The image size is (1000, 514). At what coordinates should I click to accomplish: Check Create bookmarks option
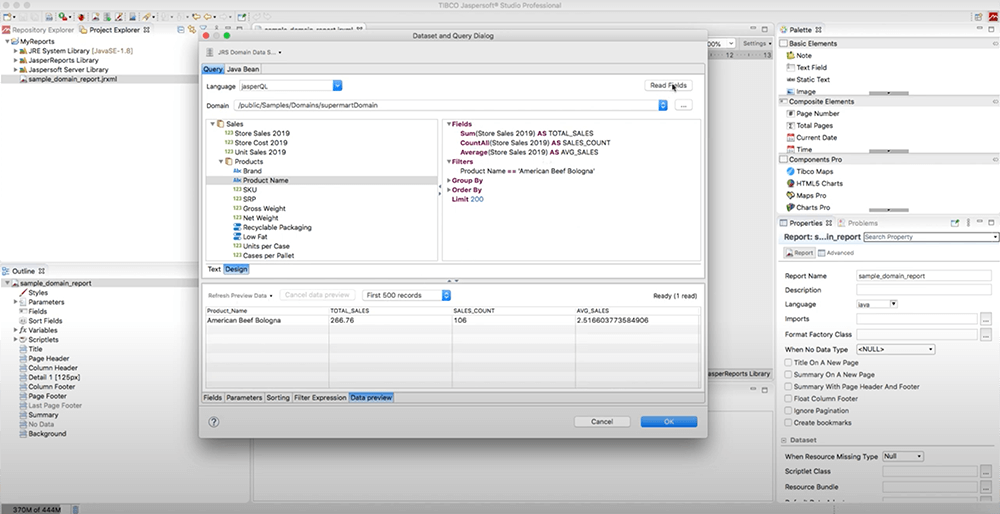tap(788, 423)
